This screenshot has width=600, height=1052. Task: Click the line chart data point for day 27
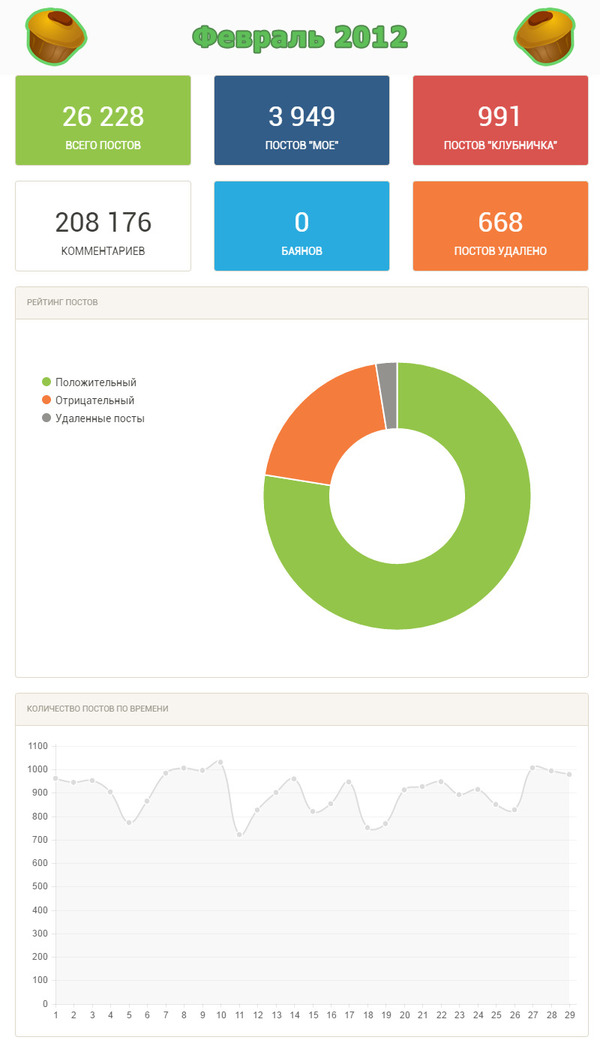click(532, 767)
